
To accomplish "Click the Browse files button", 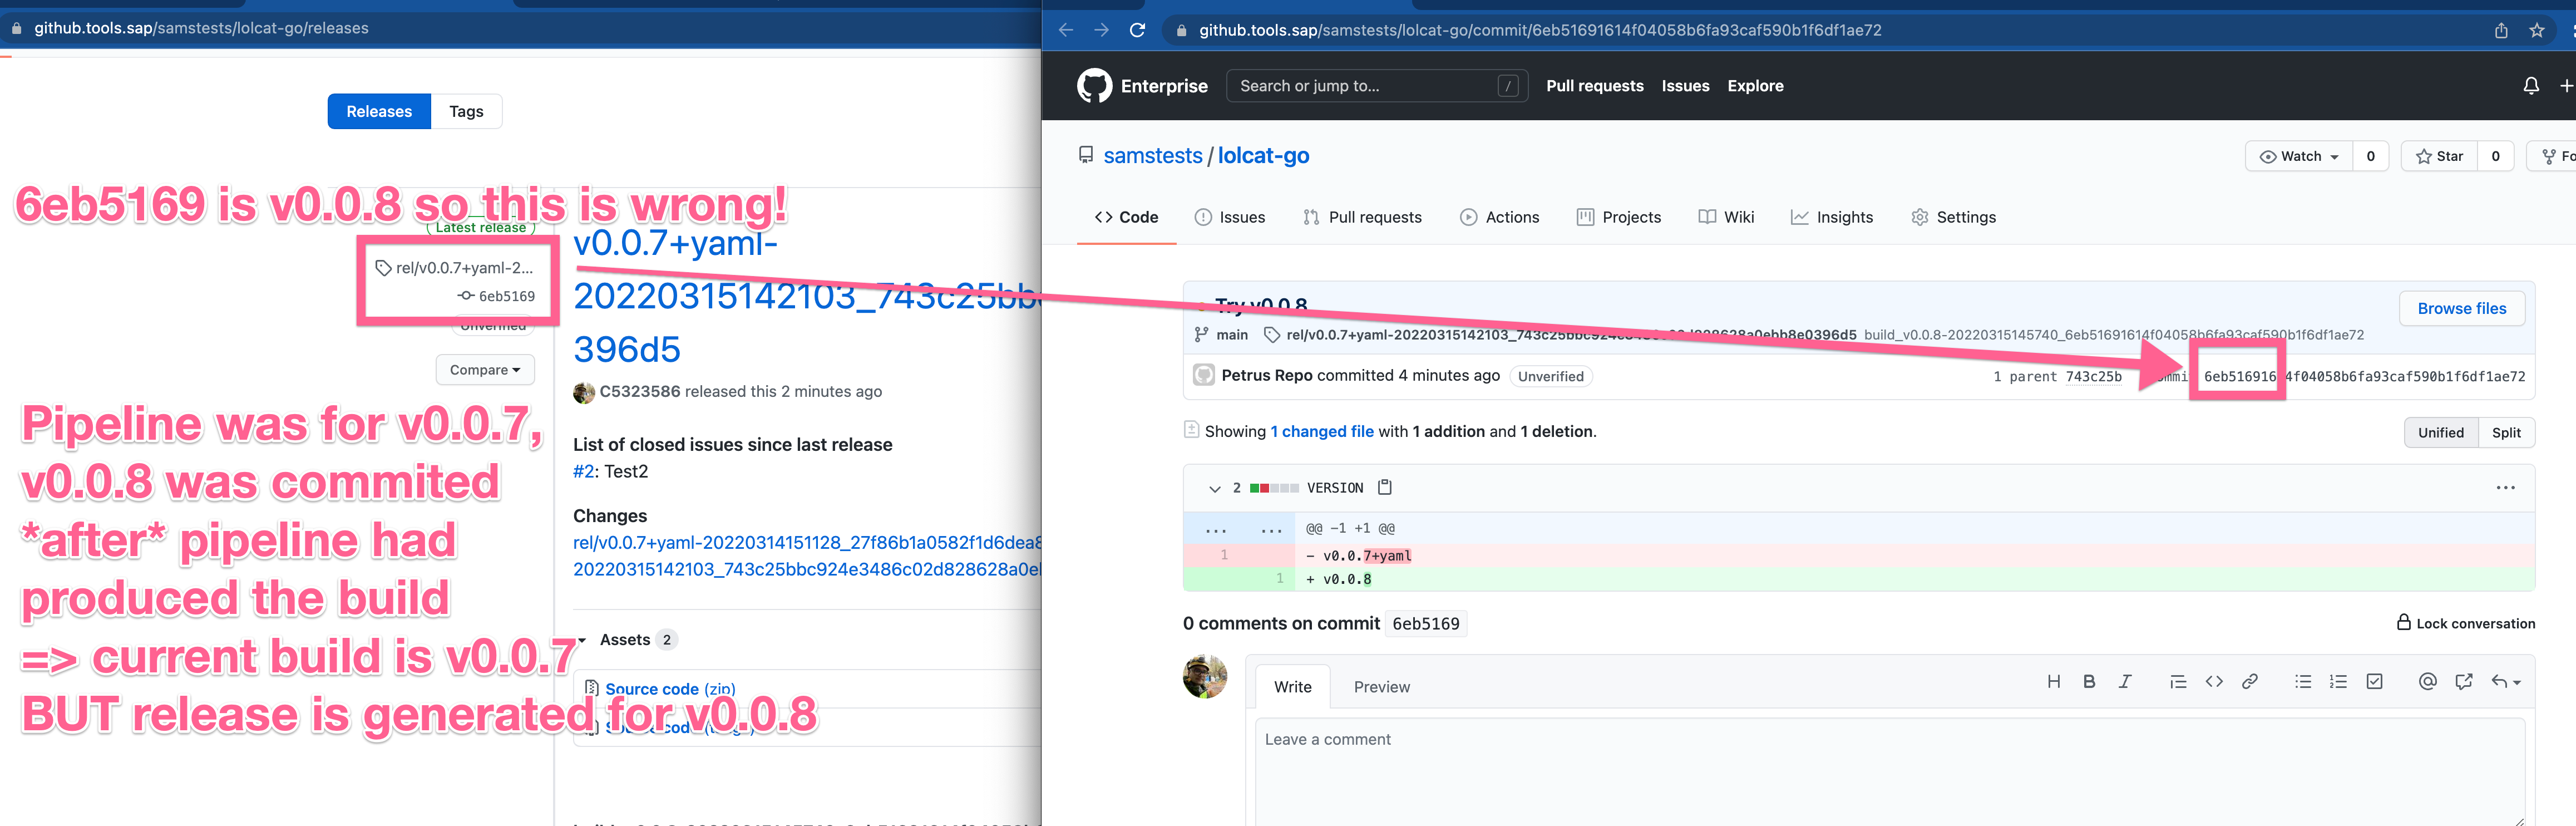I will 2461,308.
